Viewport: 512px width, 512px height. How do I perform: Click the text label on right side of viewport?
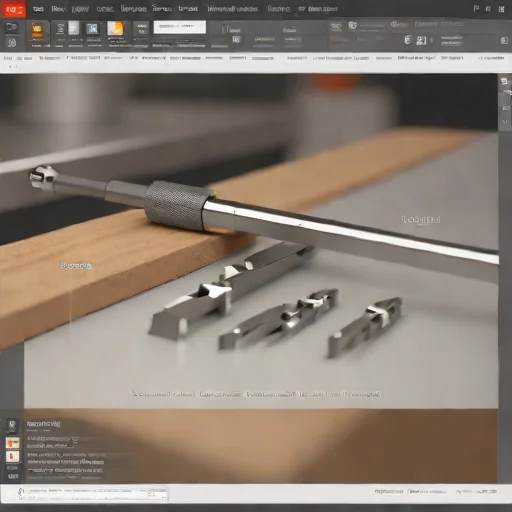(x=421, y=220)
